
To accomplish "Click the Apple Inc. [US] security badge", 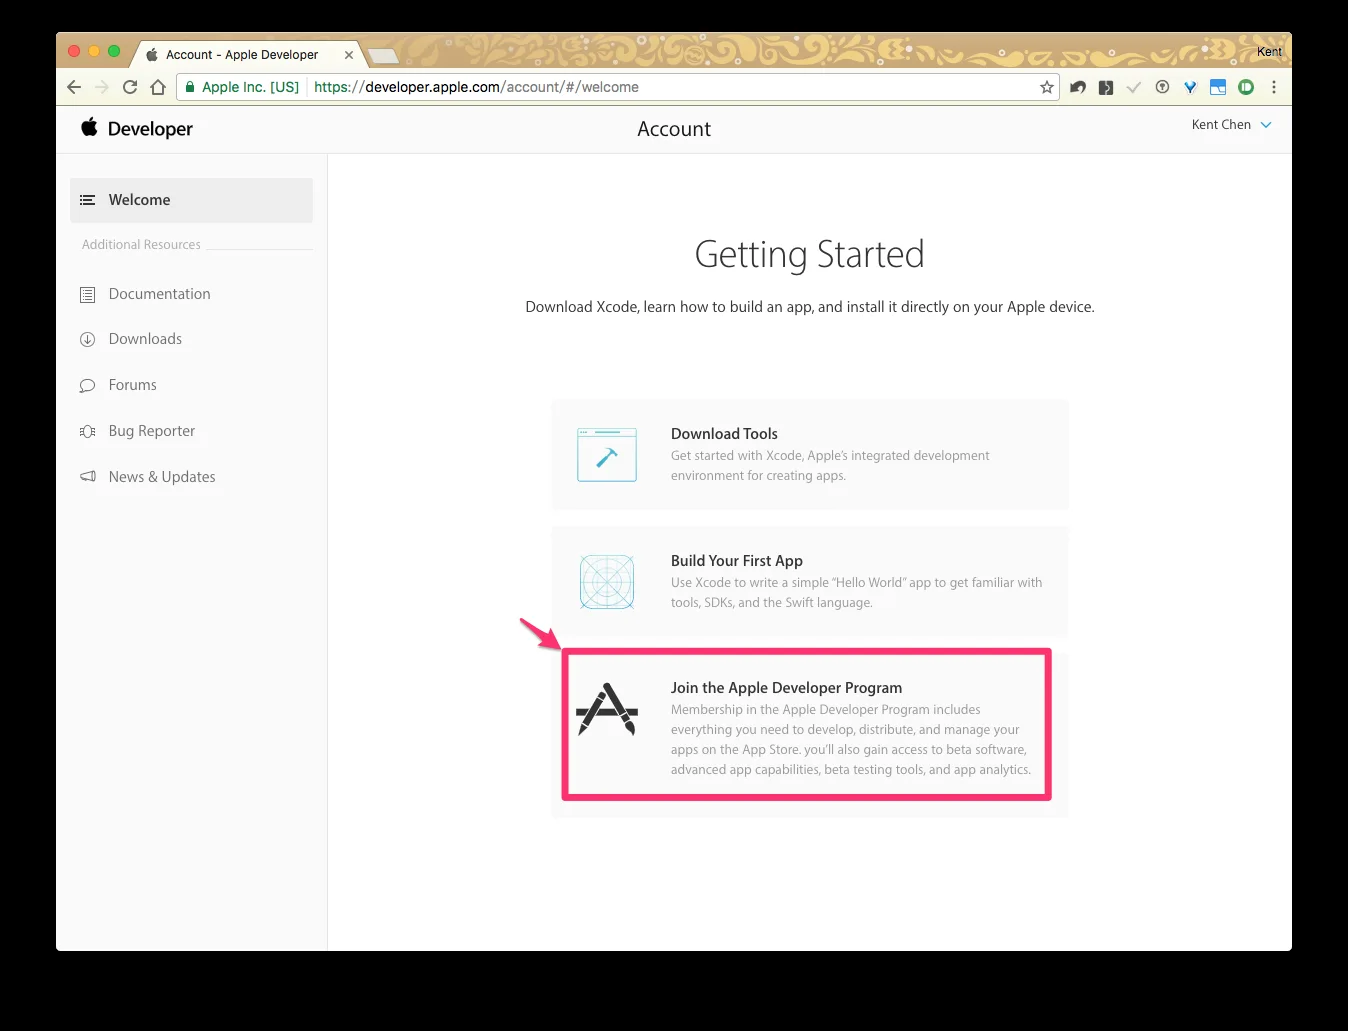I will tap(242, 87).
